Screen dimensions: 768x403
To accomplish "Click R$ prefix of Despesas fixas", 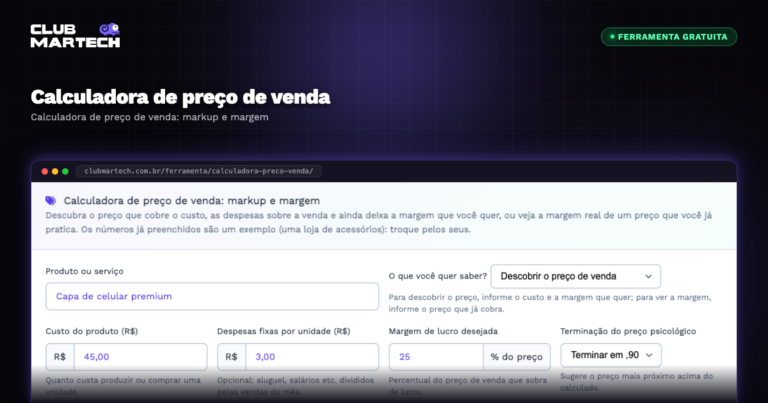I will pos(231,356).
